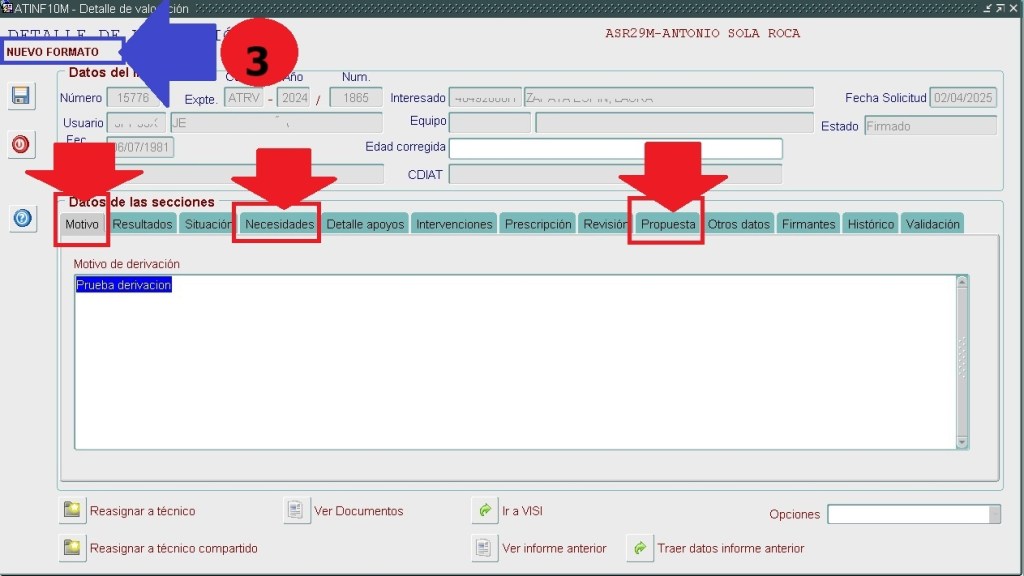This screenshot has height=576, width=1024.
Task: Click Traer datos informe anterior icon
Action: pyautogui.click(x=639, y=548)
